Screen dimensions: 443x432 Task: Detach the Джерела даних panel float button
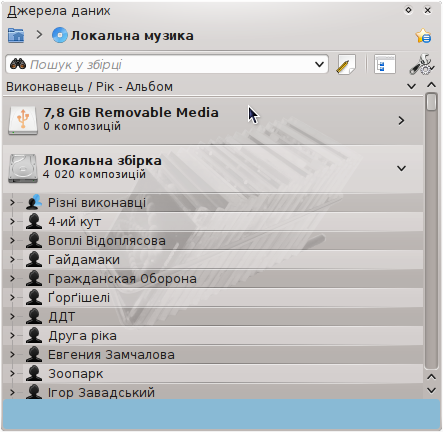[x=408, y=10]
